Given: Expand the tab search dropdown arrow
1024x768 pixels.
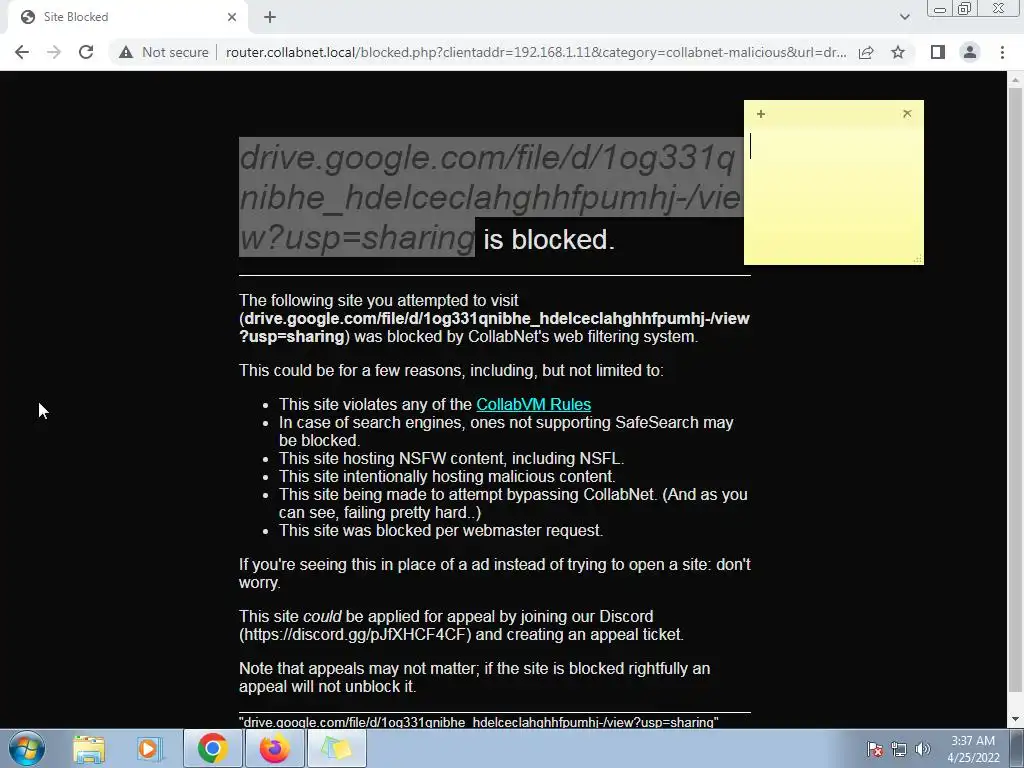Looking at the screenshot, I should 904,17.
